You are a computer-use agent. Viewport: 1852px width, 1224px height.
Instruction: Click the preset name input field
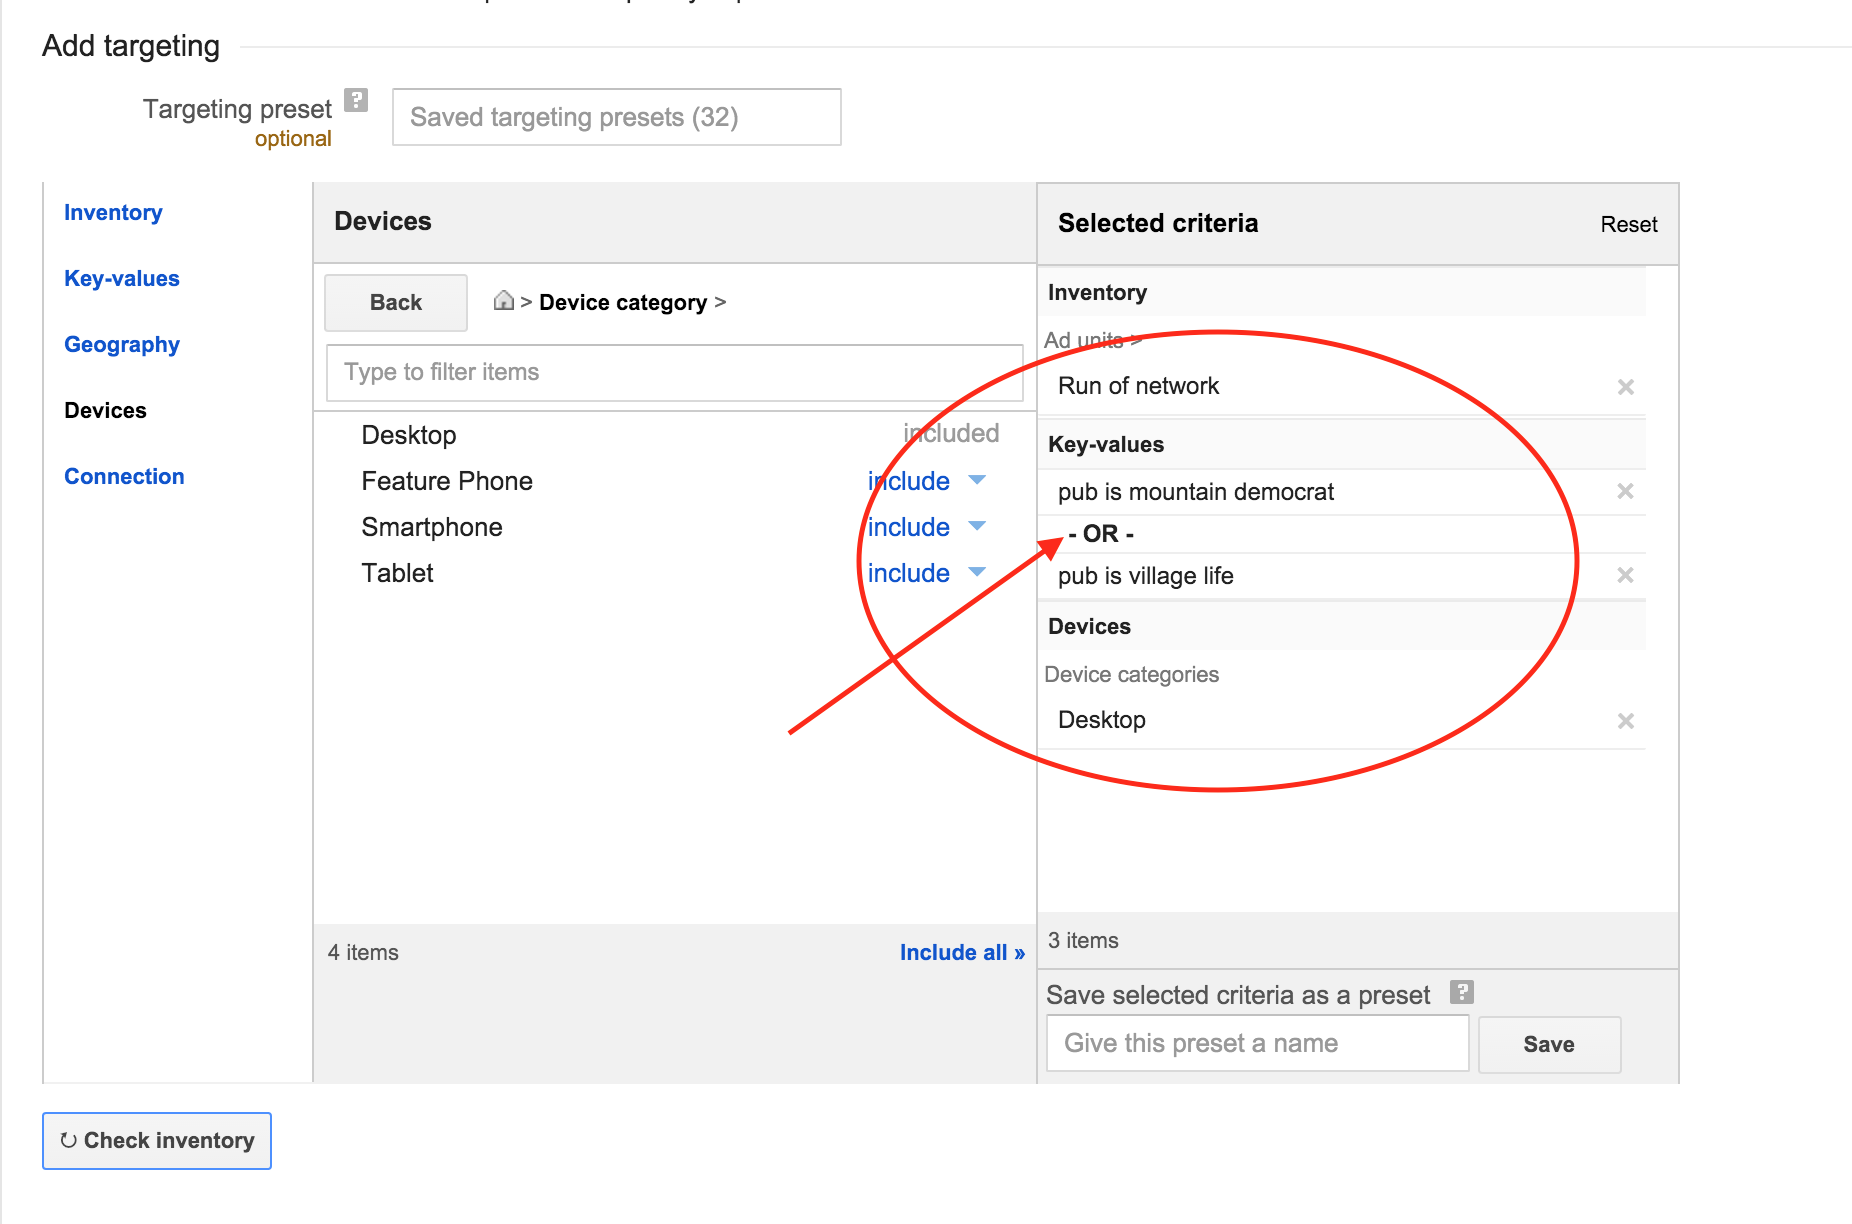click(1257, 1044)
